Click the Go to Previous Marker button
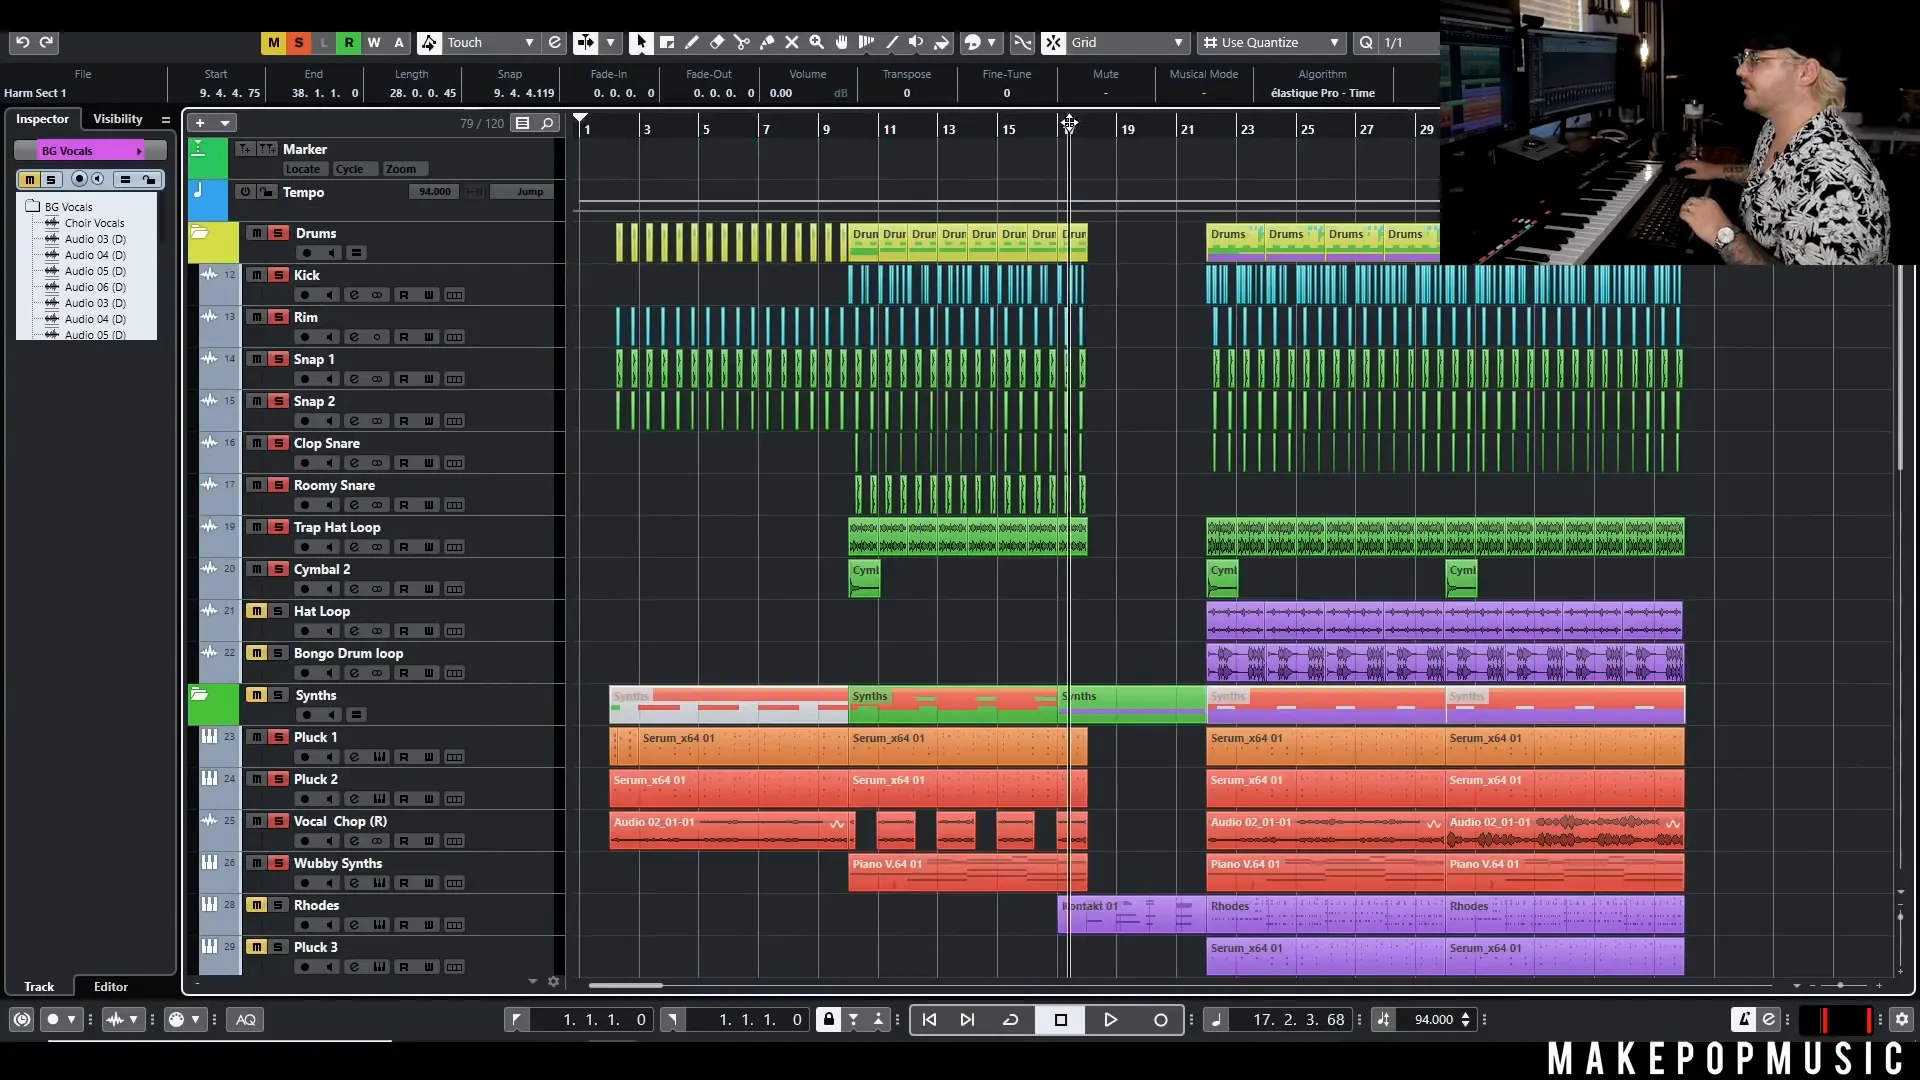 (930, 1019)
